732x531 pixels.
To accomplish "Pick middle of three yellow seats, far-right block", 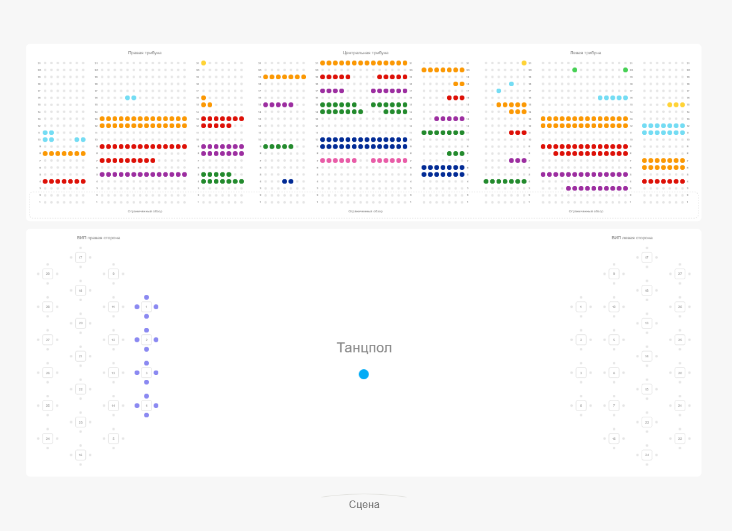I will (x=677, y=105).
